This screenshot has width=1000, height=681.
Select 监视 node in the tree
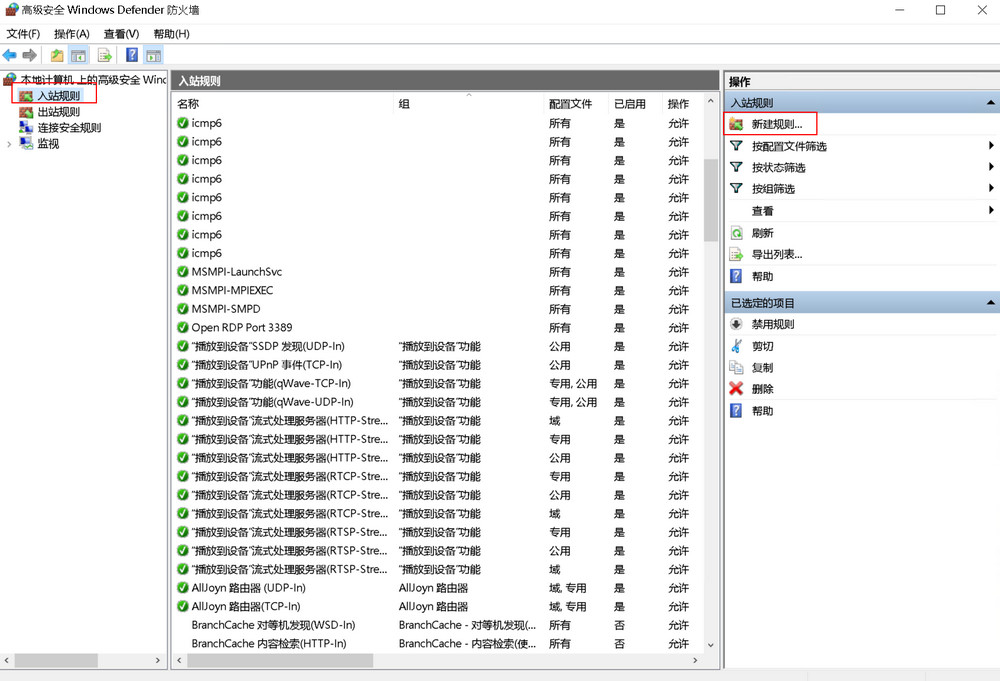pyautogui.click(x=48, y=143)
